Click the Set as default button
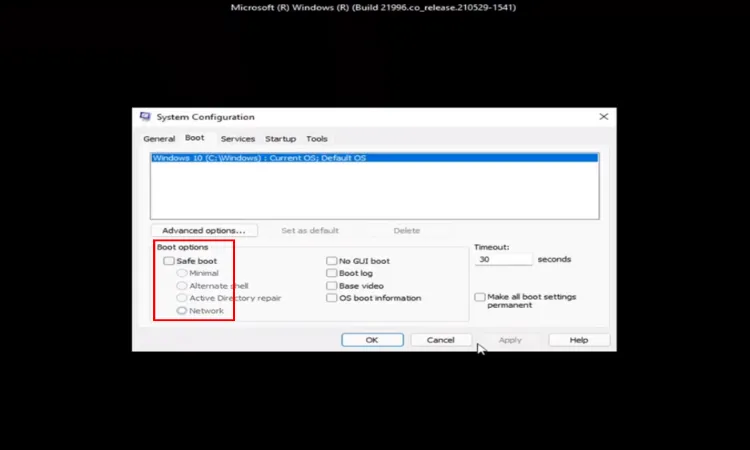750x450 pixels. pyautogui.click(x=310, y=230)
